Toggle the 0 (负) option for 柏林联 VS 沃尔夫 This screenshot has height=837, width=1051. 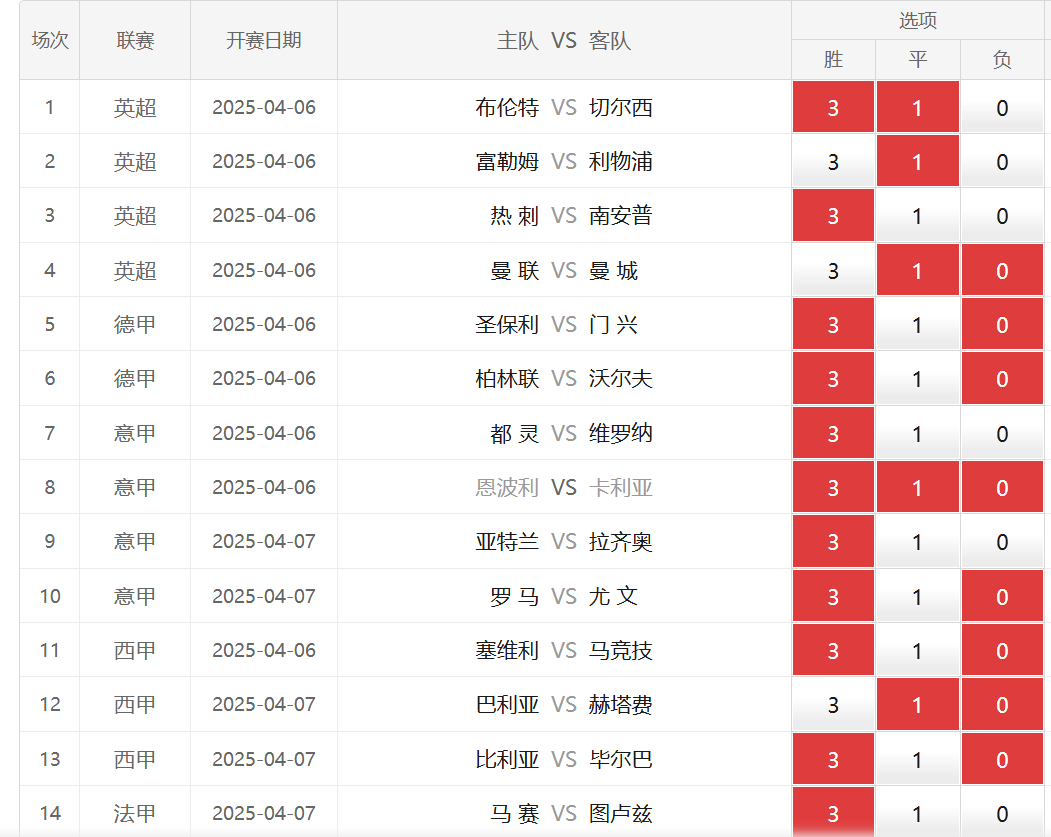[x=1002, y=379]
